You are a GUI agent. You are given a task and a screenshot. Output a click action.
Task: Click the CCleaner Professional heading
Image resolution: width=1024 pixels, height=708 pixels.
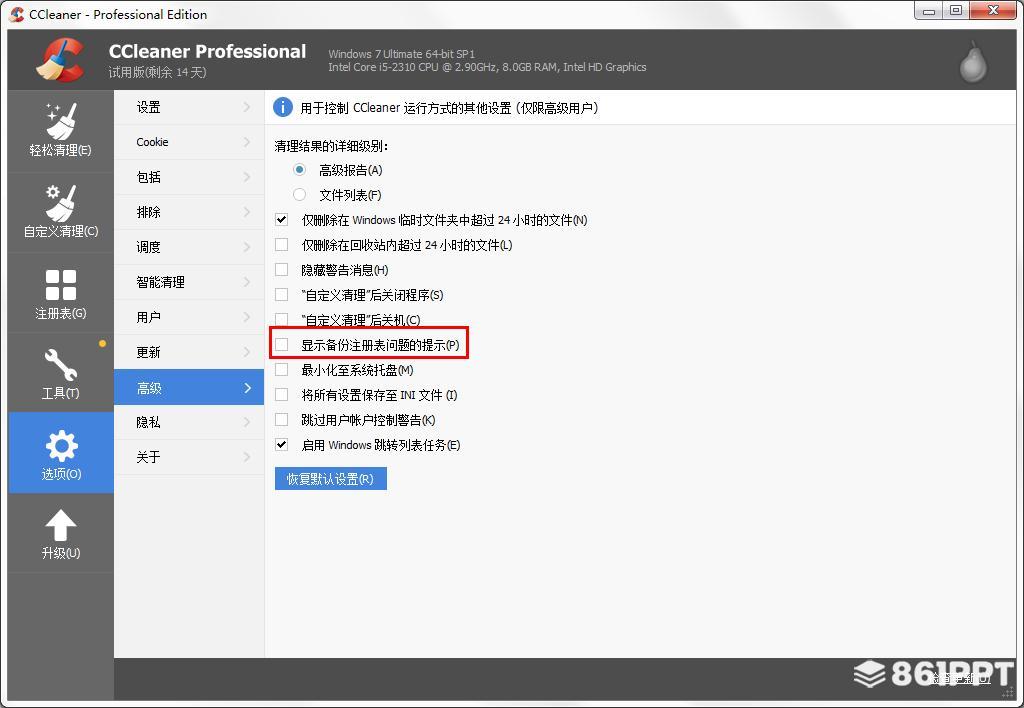207,51
